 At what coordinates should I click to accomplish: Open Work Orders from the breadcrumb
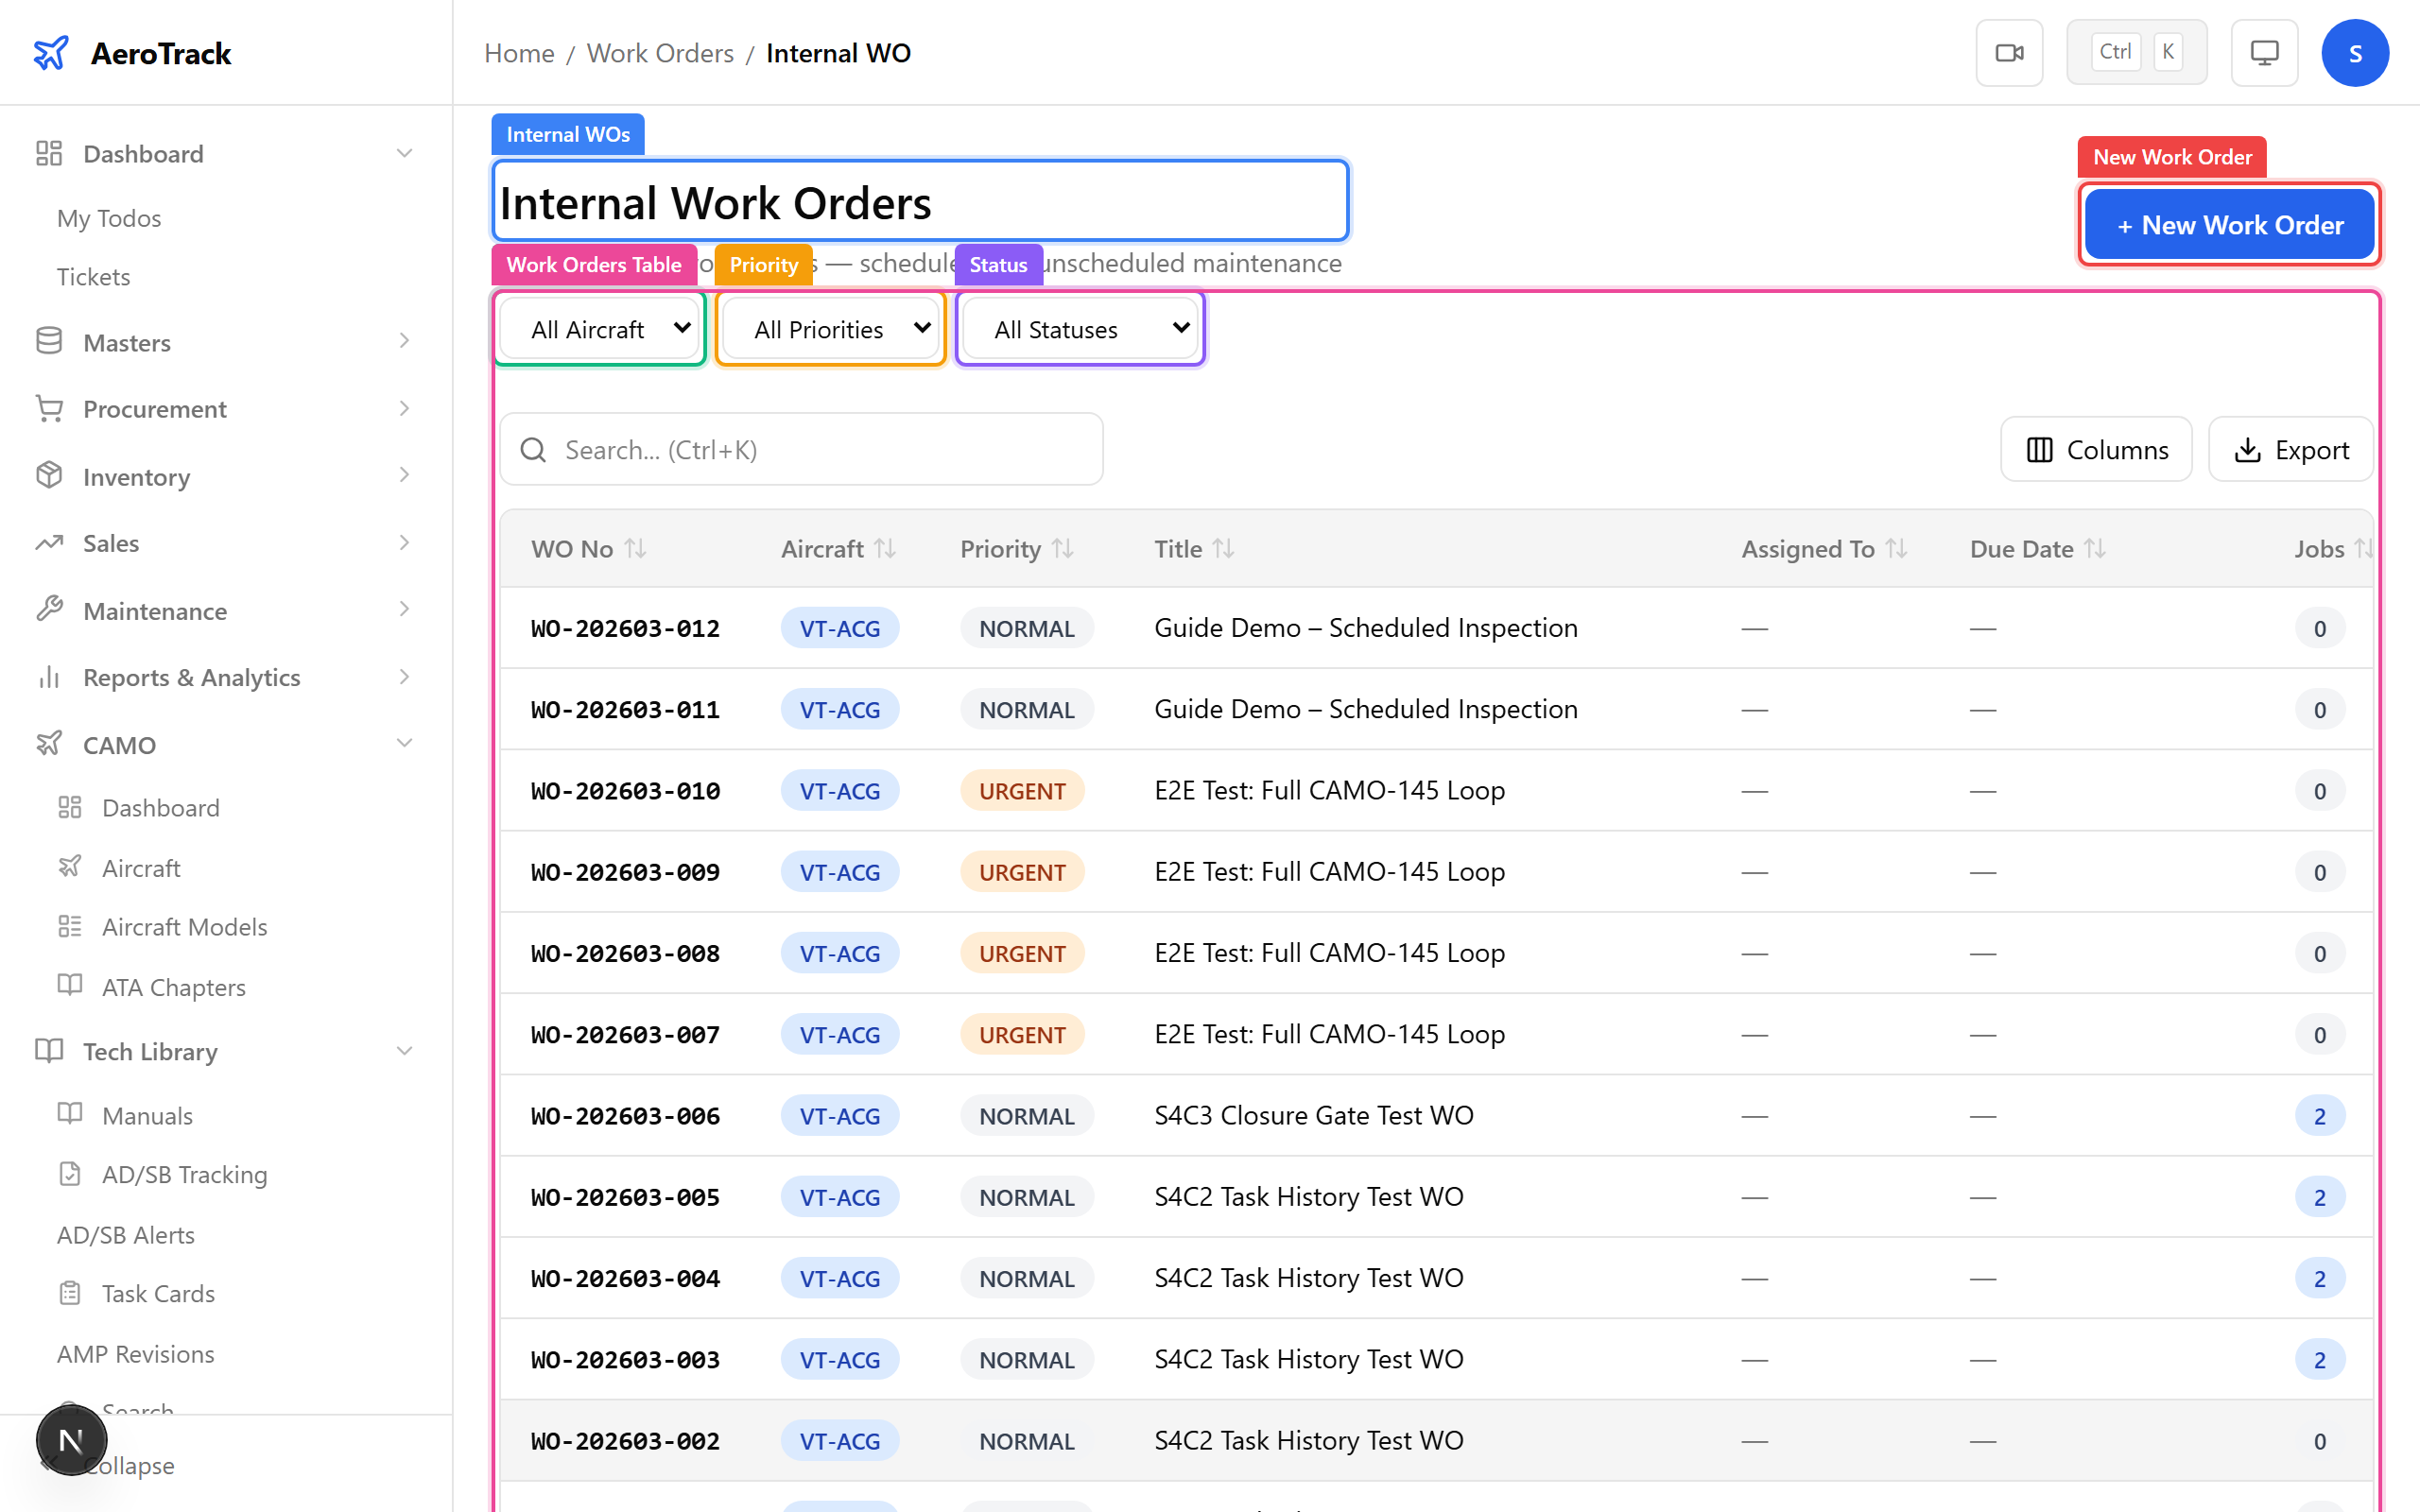pos(660,52)
